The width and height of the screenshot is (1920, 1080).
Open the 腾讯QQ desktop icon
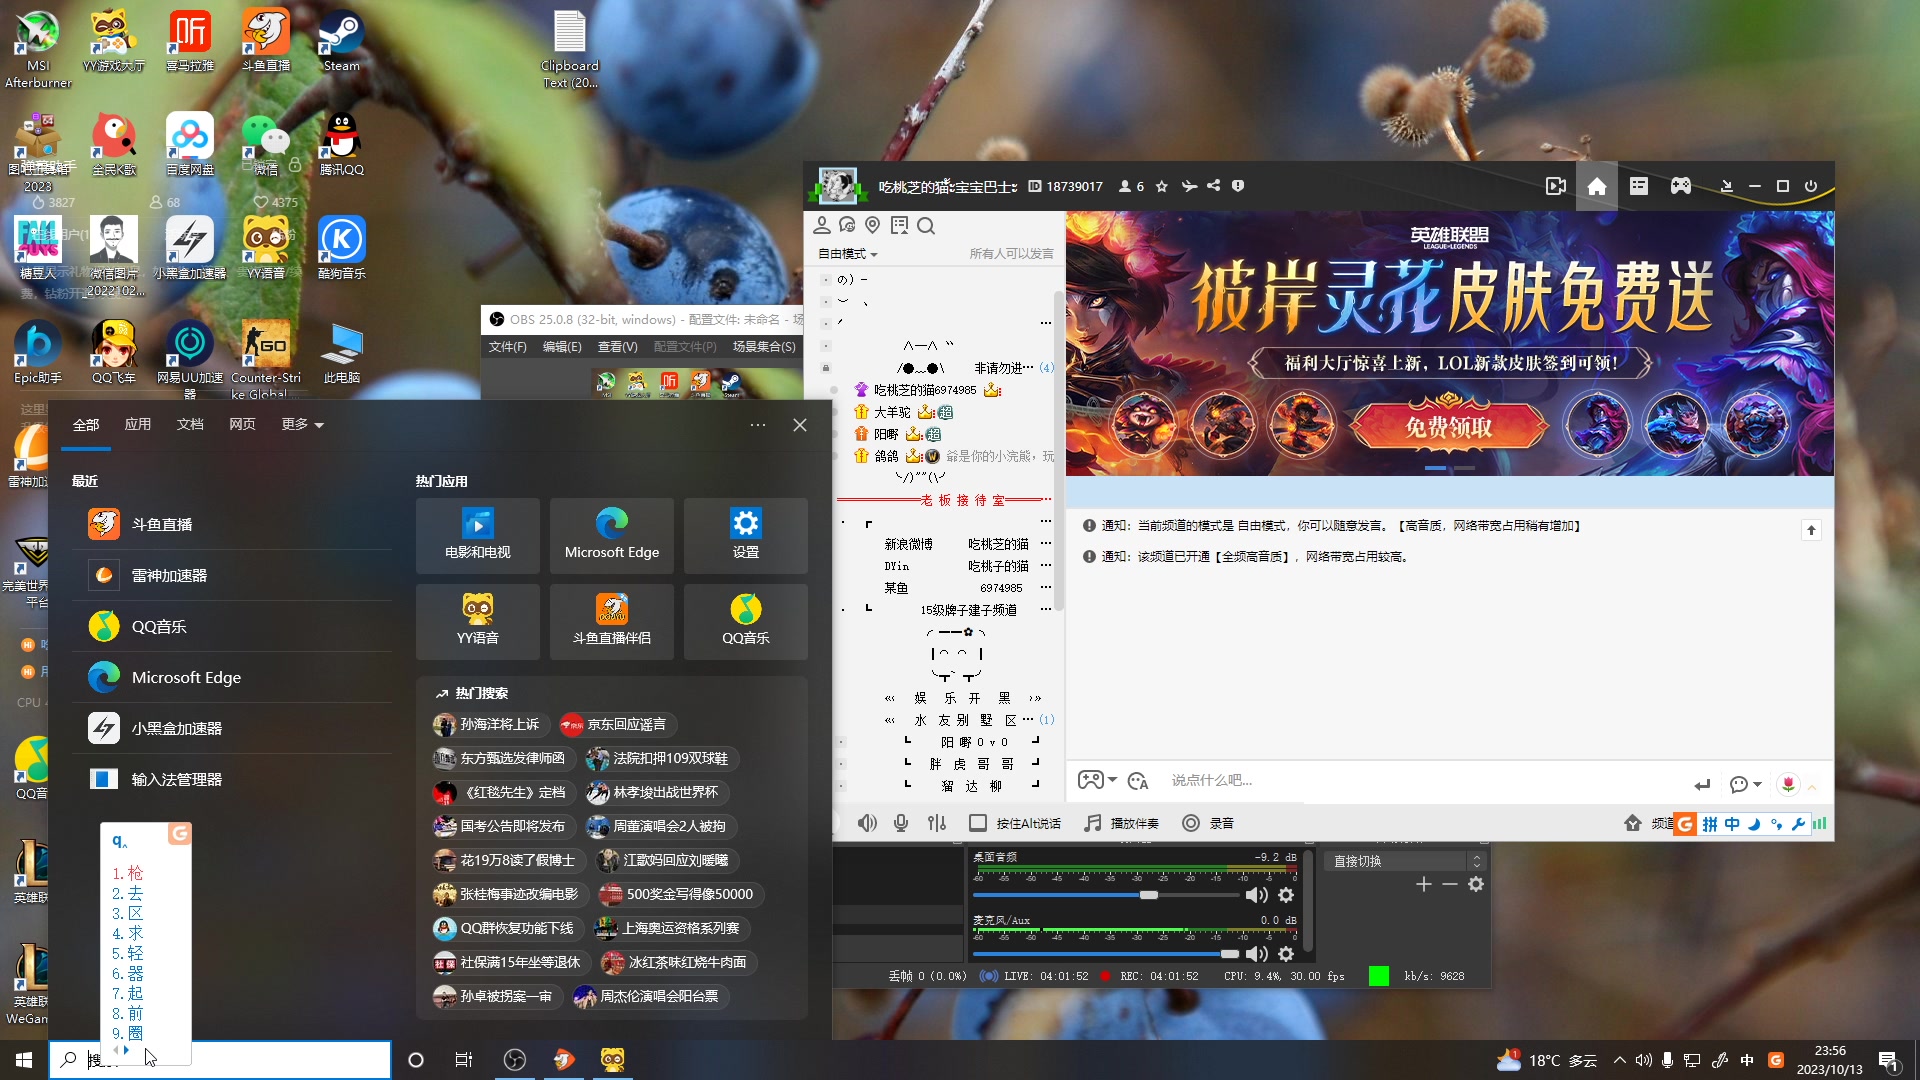click(x=341, y=145)
